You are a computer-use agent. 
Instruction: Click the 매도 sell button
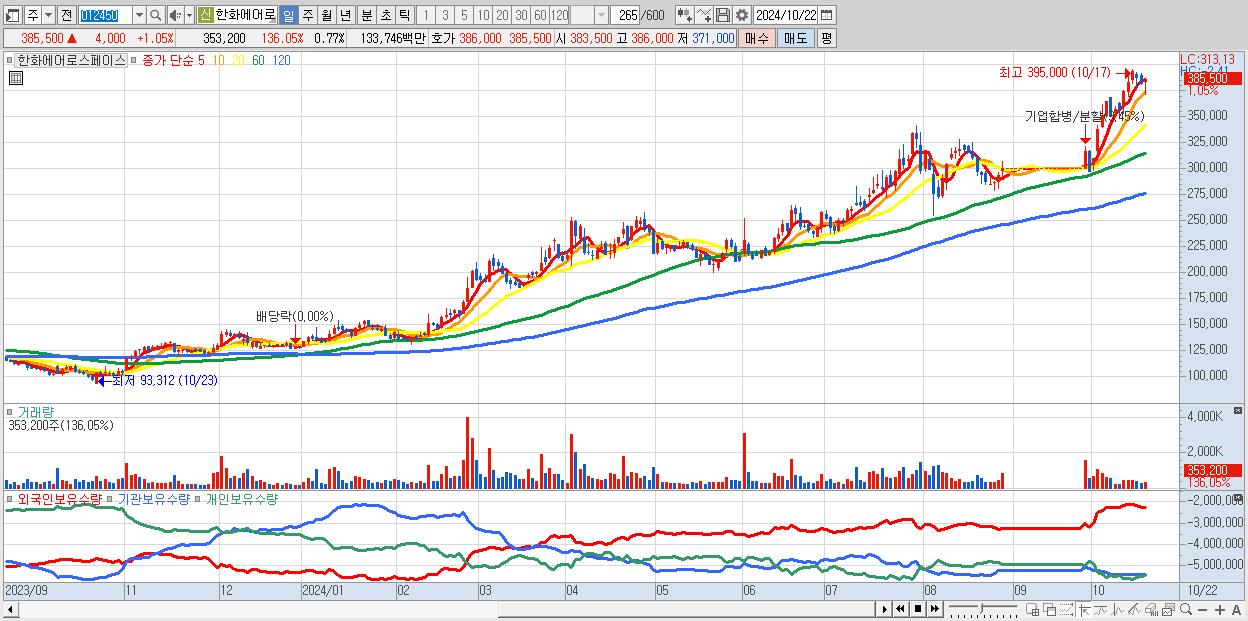[796, 38]
